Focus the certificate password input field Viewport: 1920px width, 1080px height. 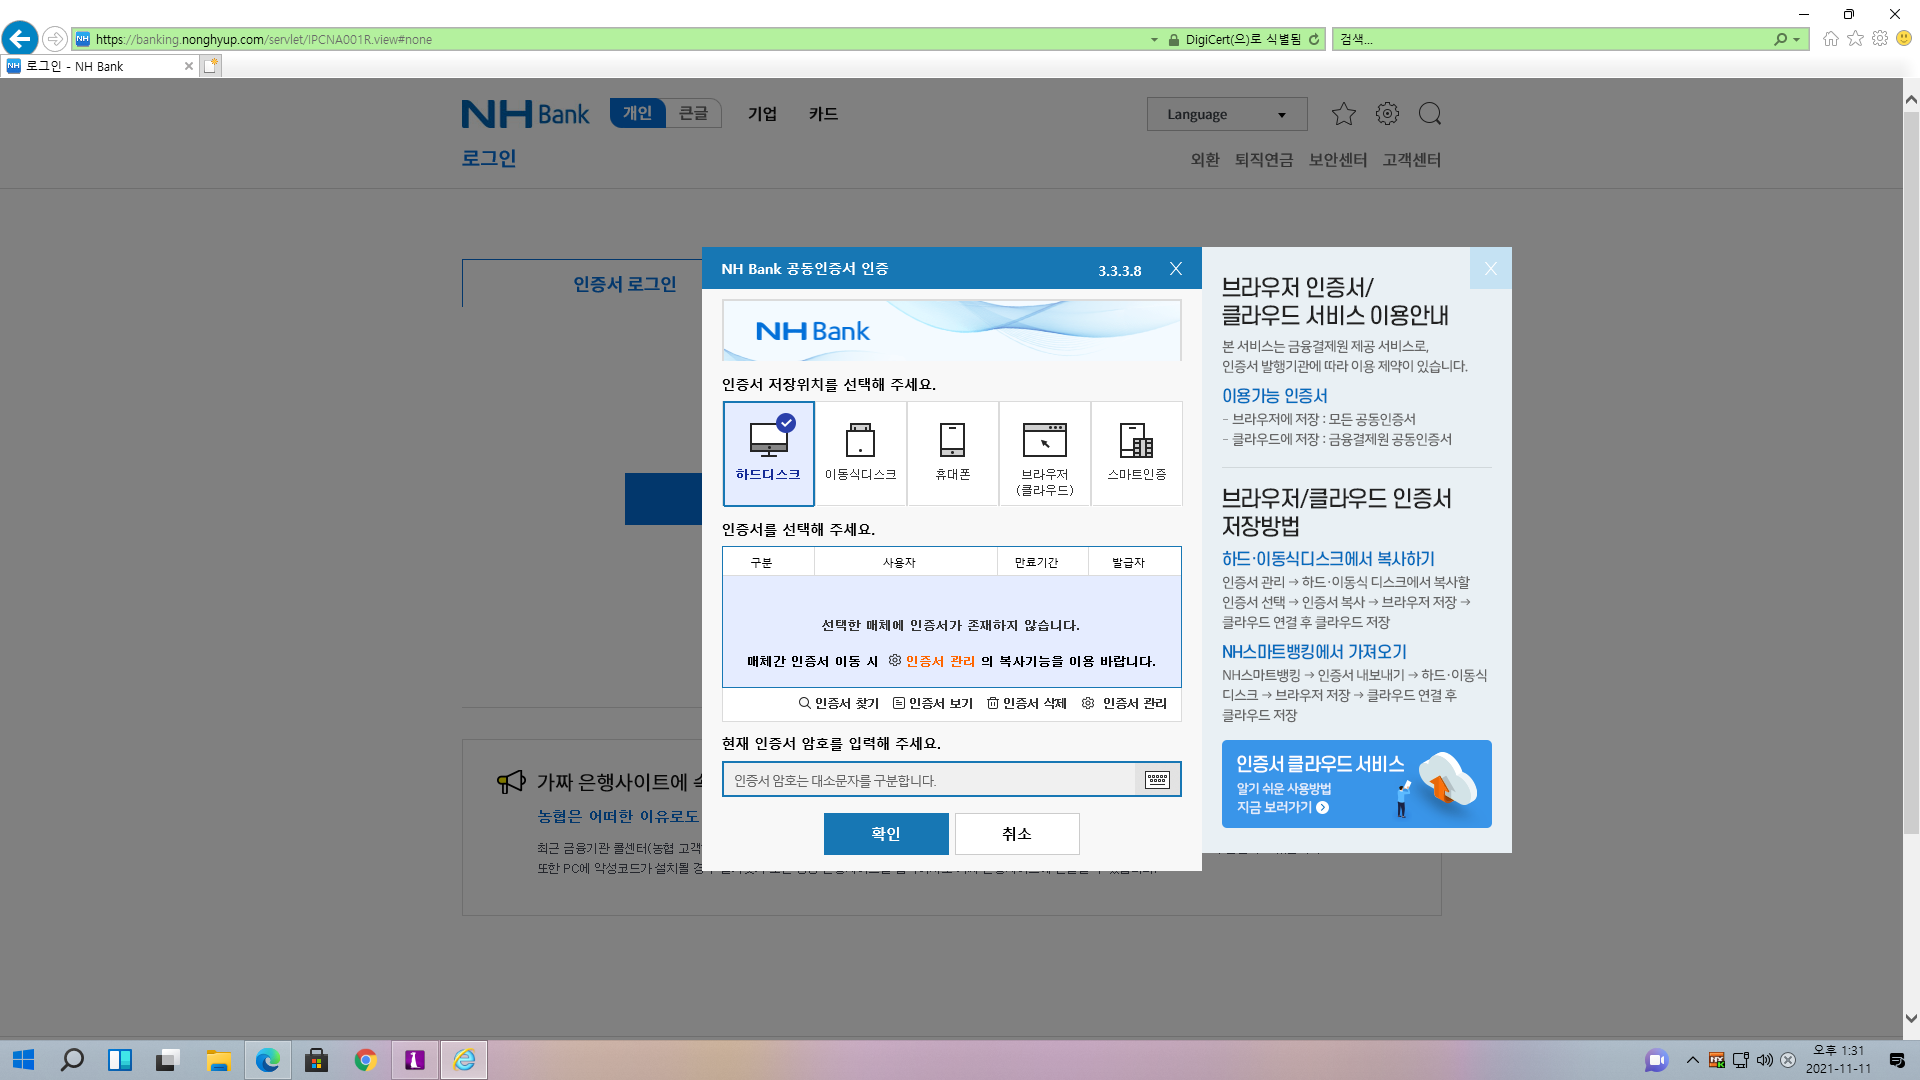click(x=930, y=779)
